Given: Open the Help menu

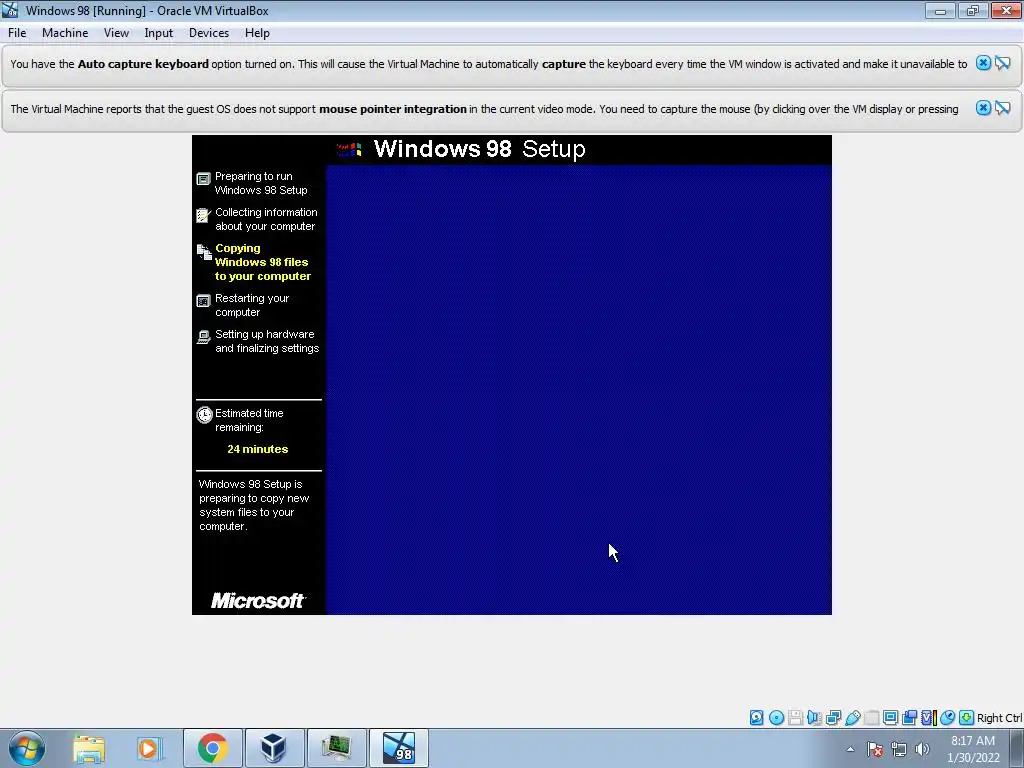Looking at the screenshot, I should (x=257, y=33).
